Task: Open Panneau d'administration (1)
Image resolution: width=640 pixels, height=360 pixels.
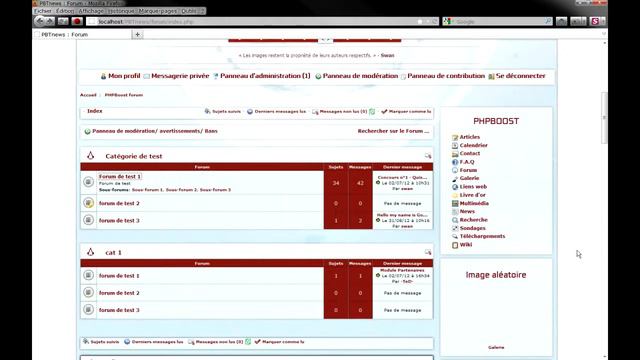Action: point(265,76)
